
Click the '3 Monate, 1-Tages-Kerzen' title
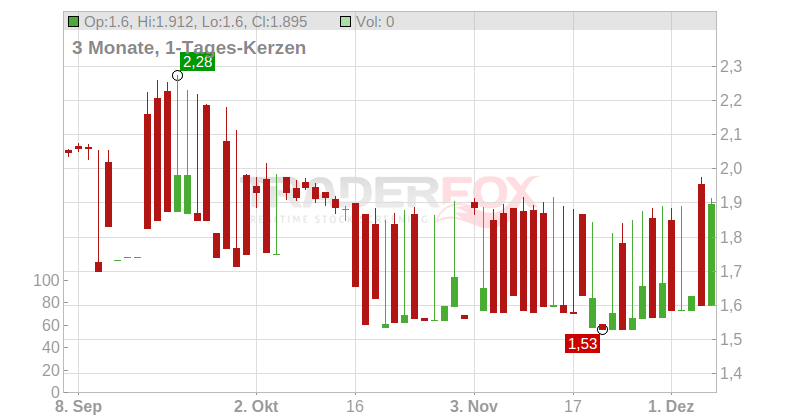pos(189,47)
